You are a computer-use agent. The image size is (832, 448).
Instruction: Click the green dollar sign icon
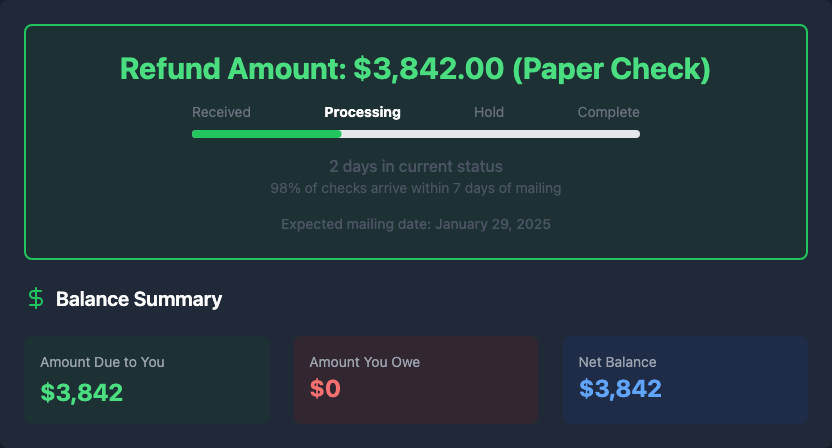pos(36,298)
